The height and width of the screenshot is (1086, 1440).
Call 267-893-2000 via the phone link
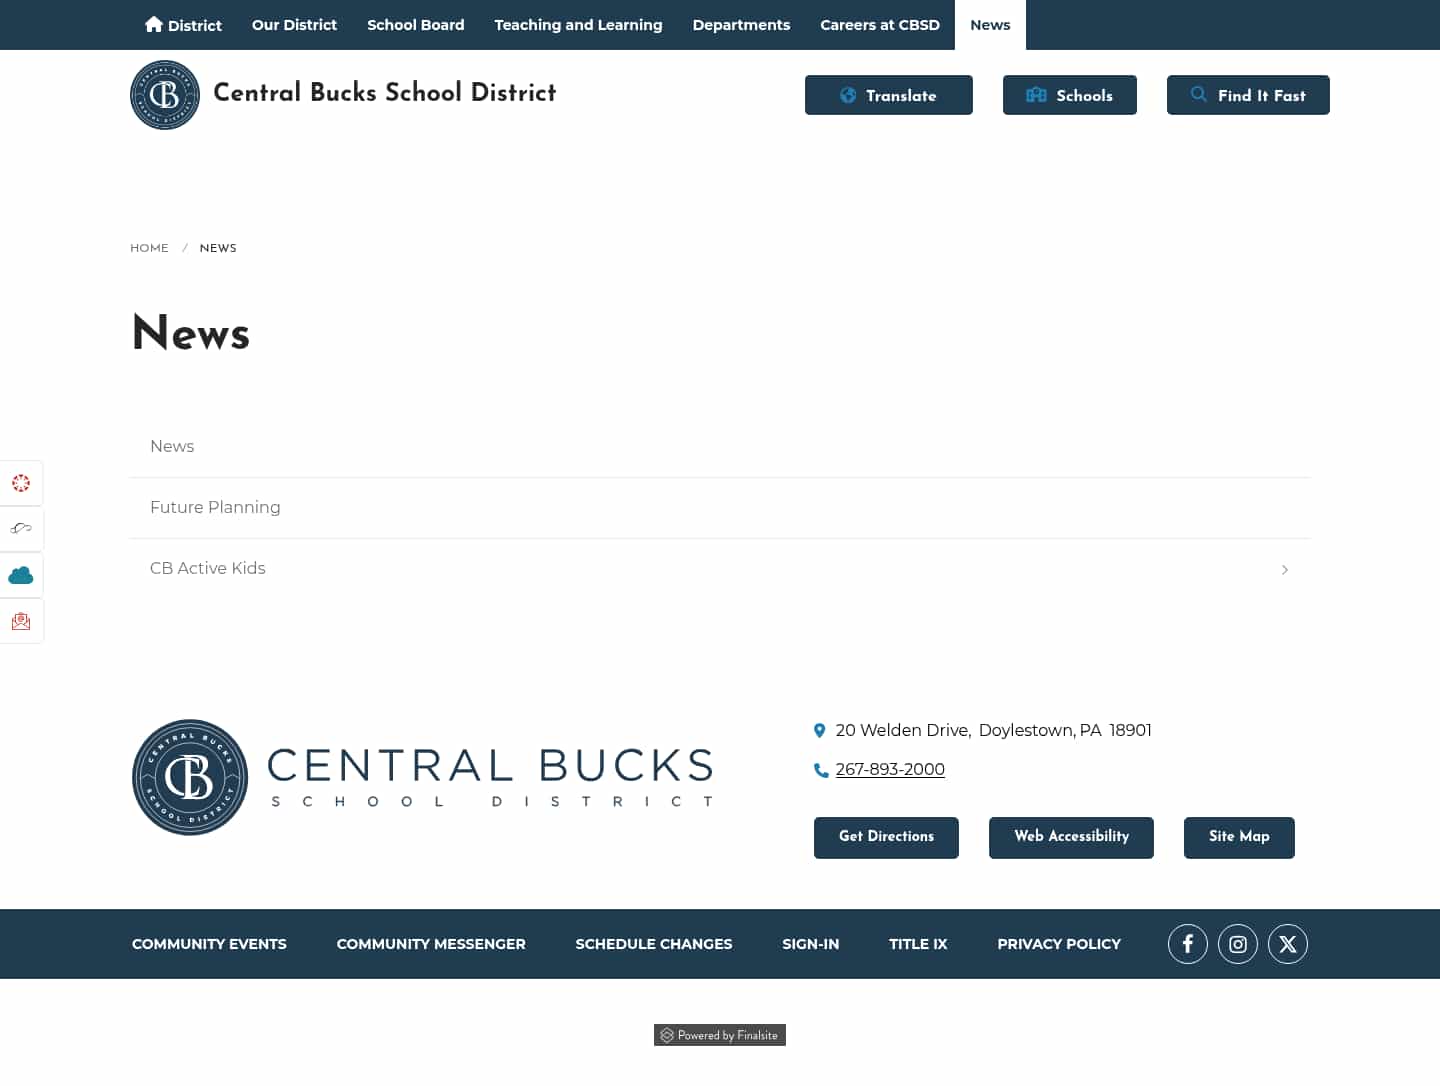coord(890,769)
